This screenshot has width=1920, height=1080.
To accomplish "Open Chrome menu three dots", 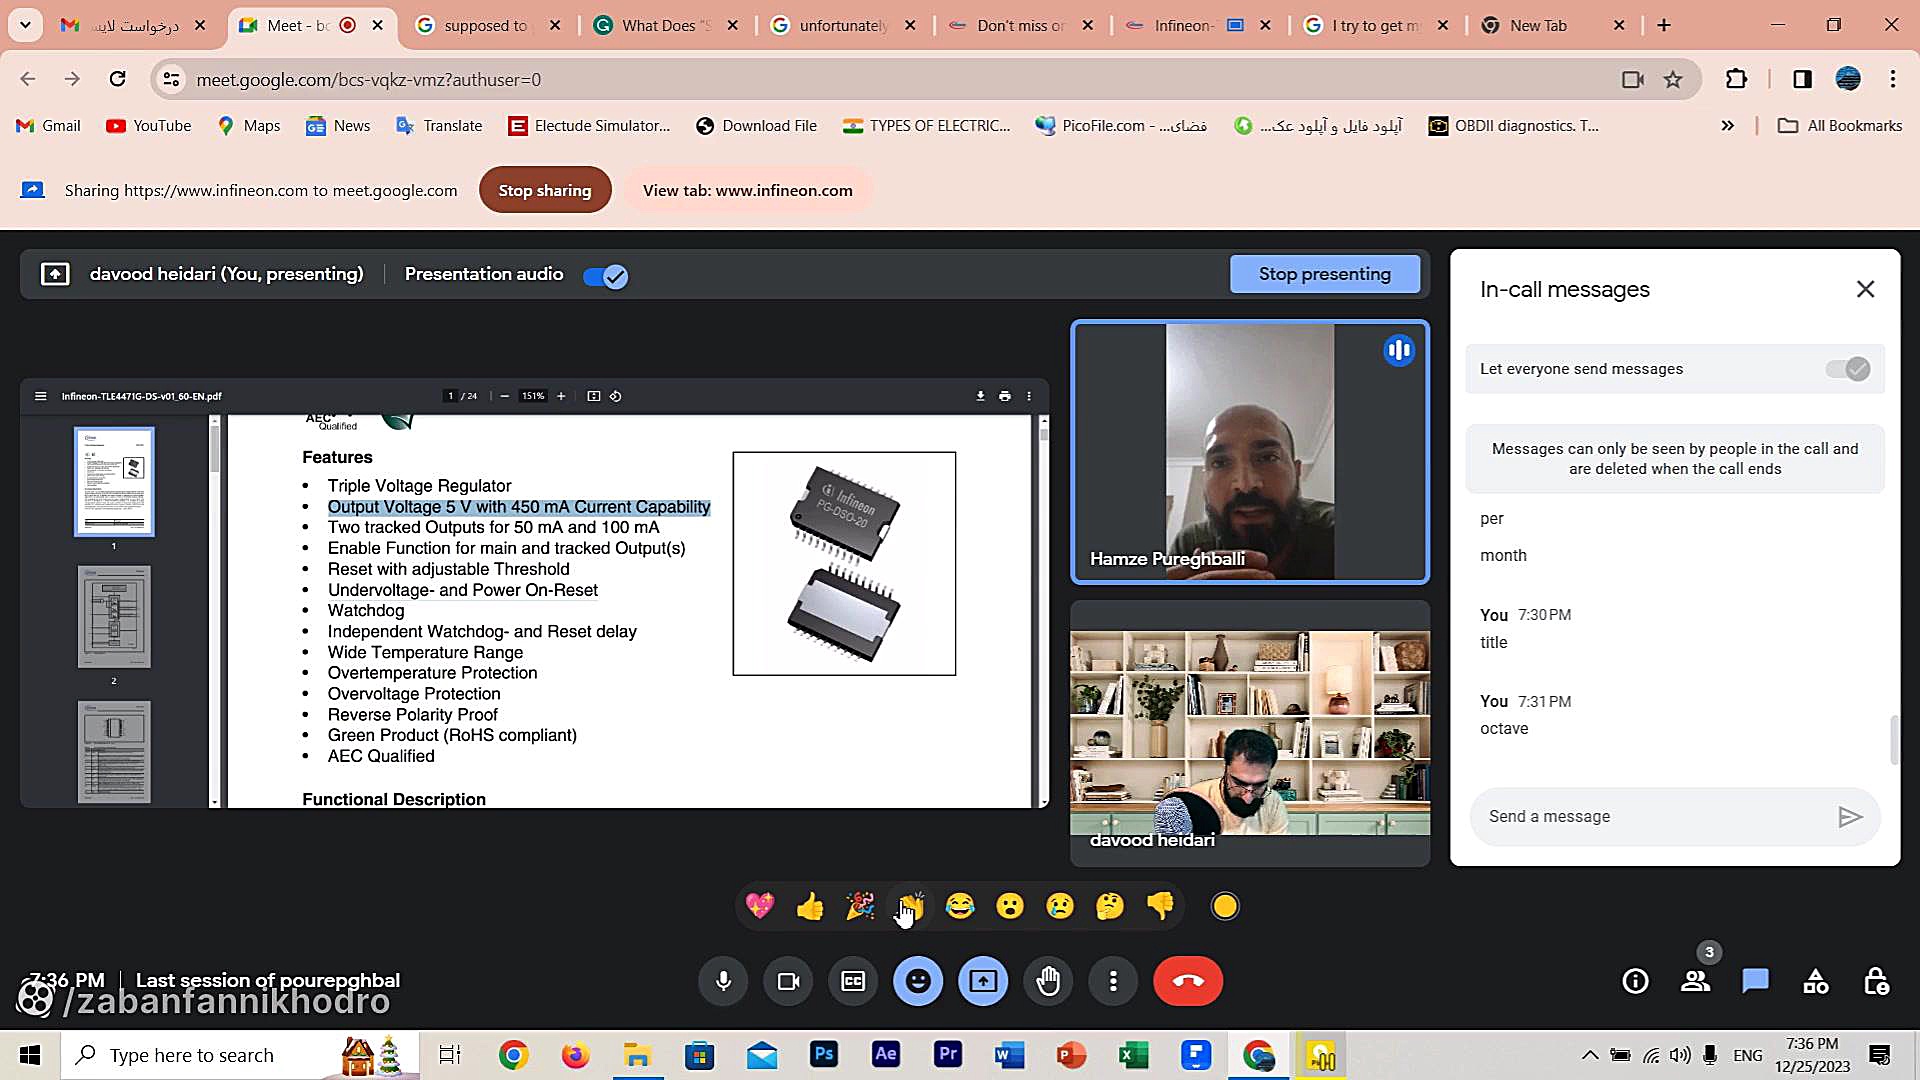I will [x=1893, y=79].
